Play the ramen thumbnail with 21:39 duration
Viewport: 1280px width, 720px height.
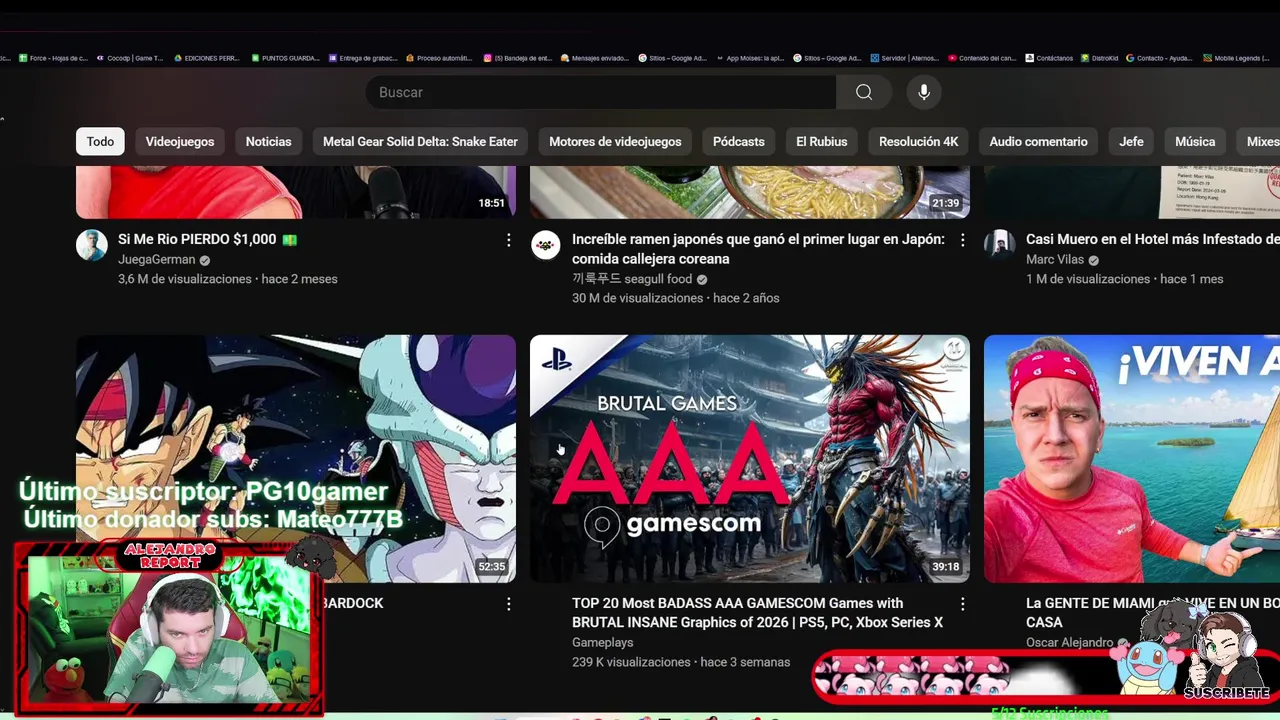[750, 192]
